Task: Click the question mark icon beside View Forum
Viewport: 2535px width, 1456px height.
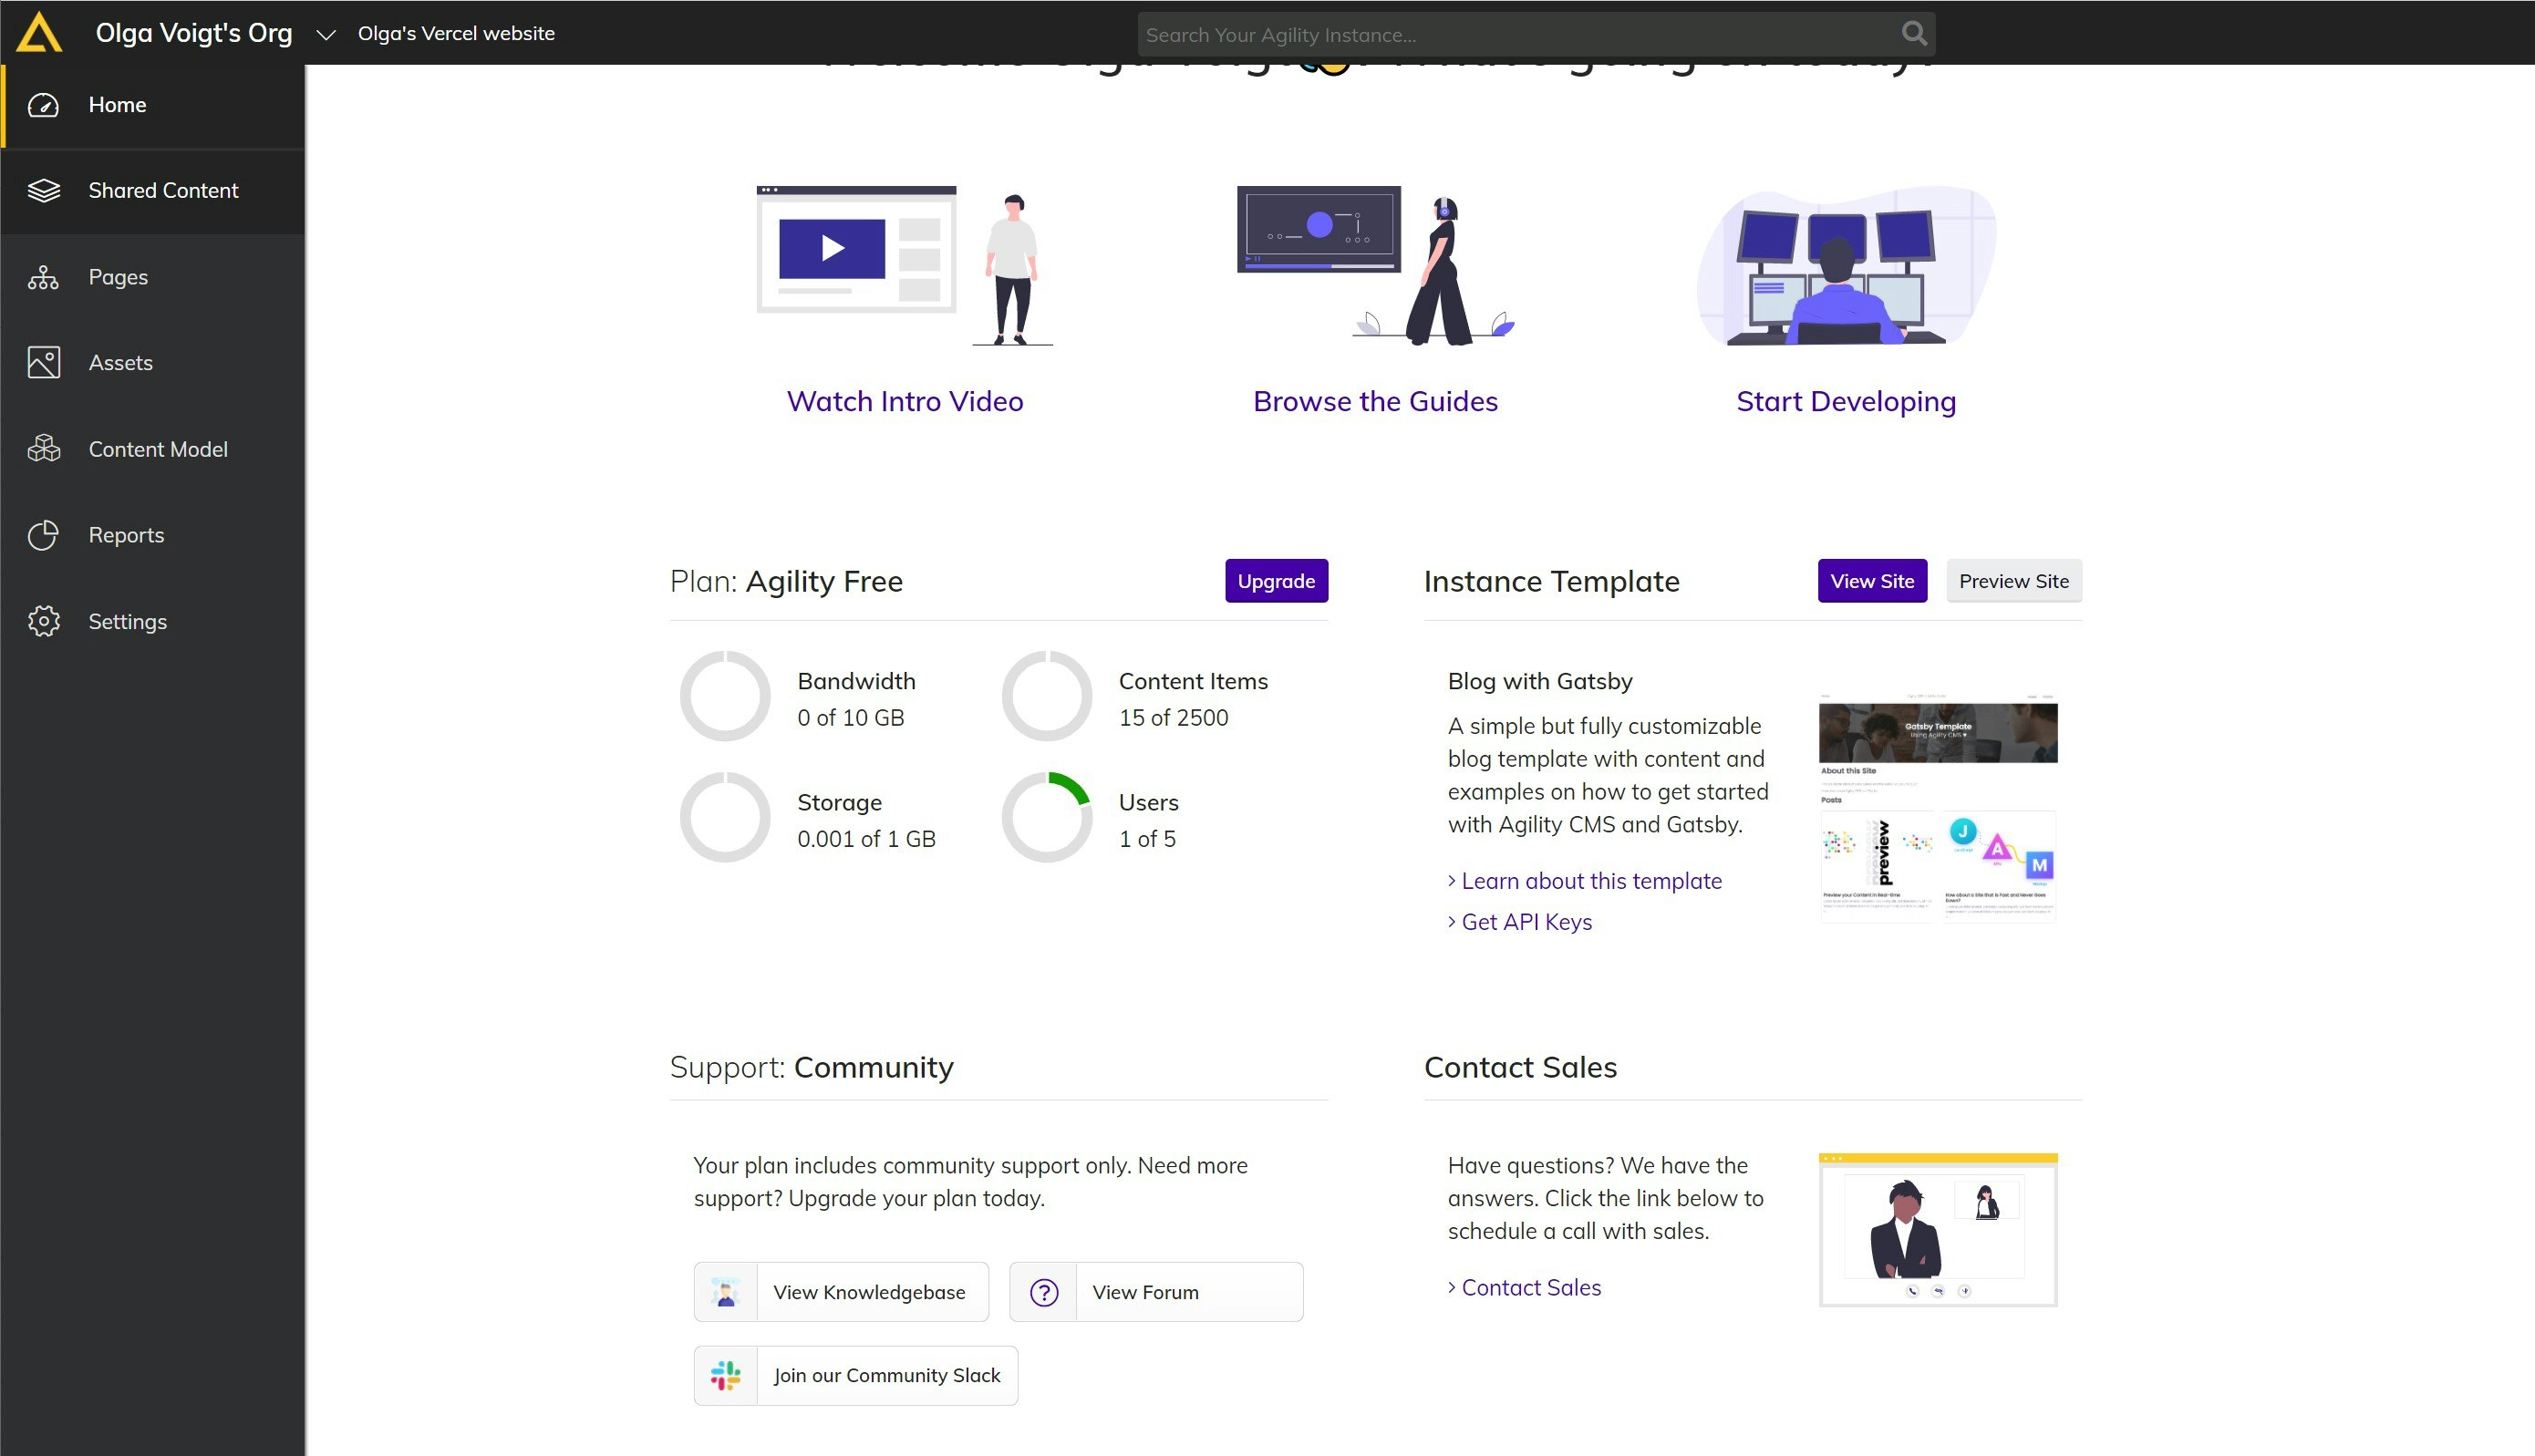Action: [x=1042, y=1291]
